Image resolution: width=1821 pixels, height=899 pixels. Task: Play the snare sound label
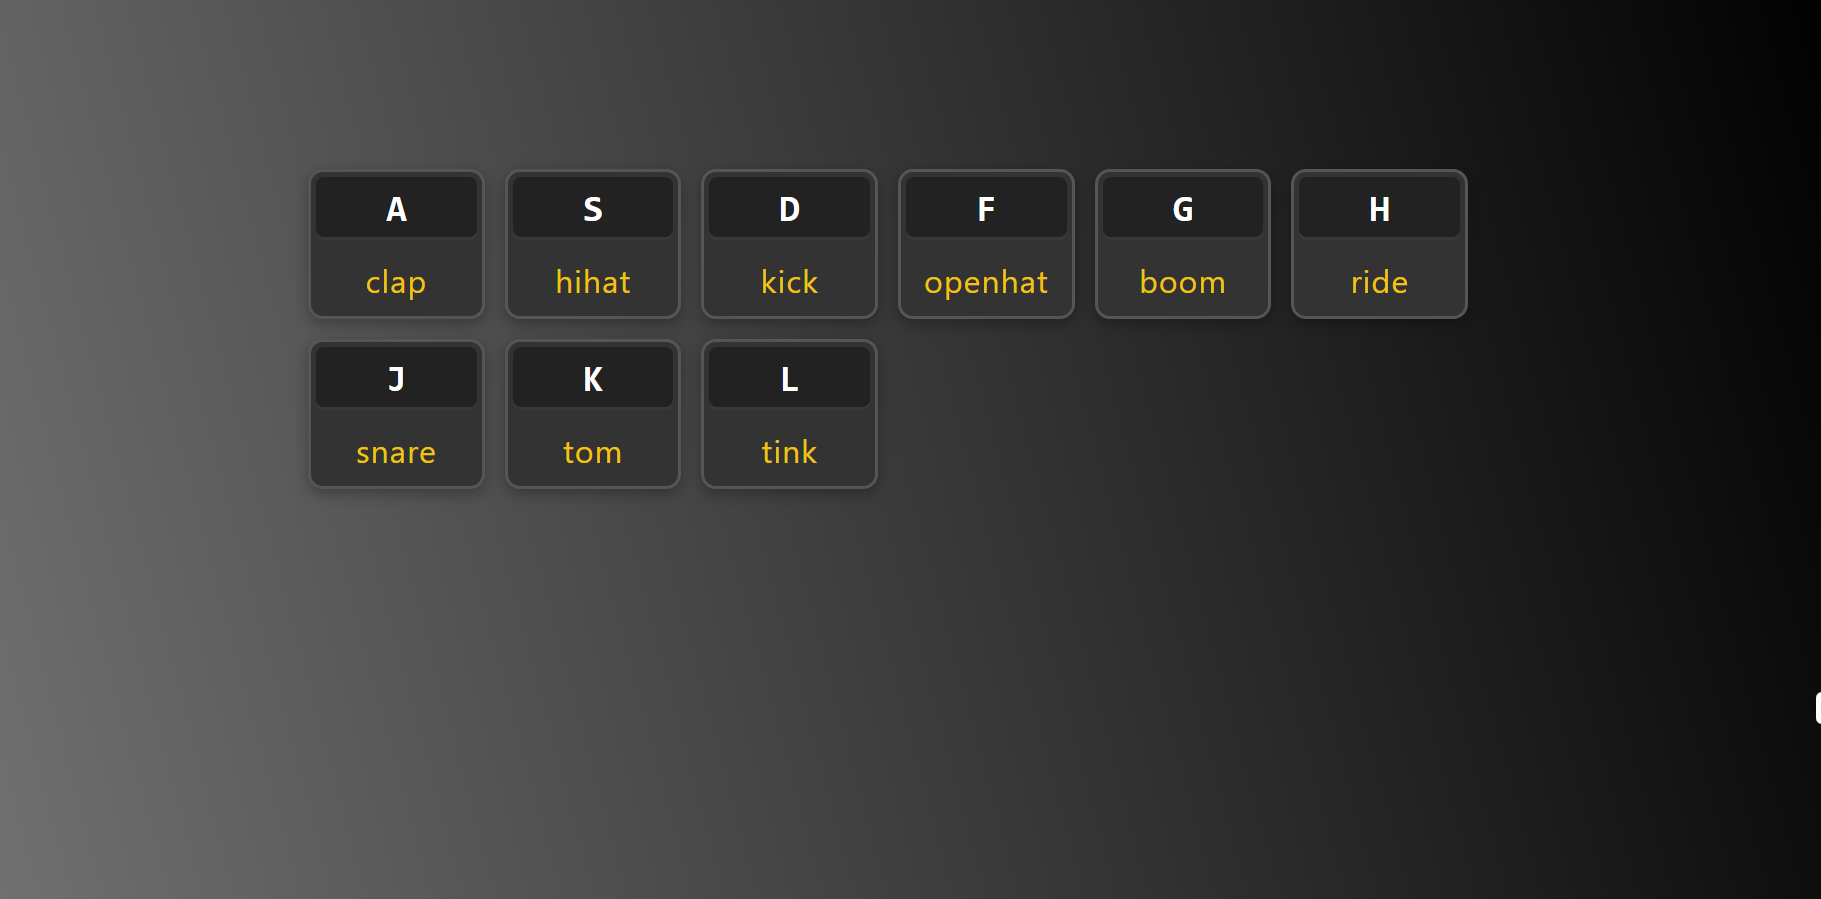(x=396, y=453)
